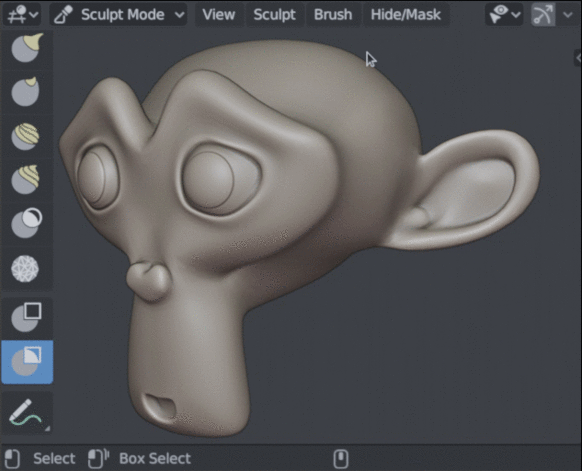The width and height of the screenshot is (582, 471).
Task: Open the editor type dropdown
Action: pos(22,14)
